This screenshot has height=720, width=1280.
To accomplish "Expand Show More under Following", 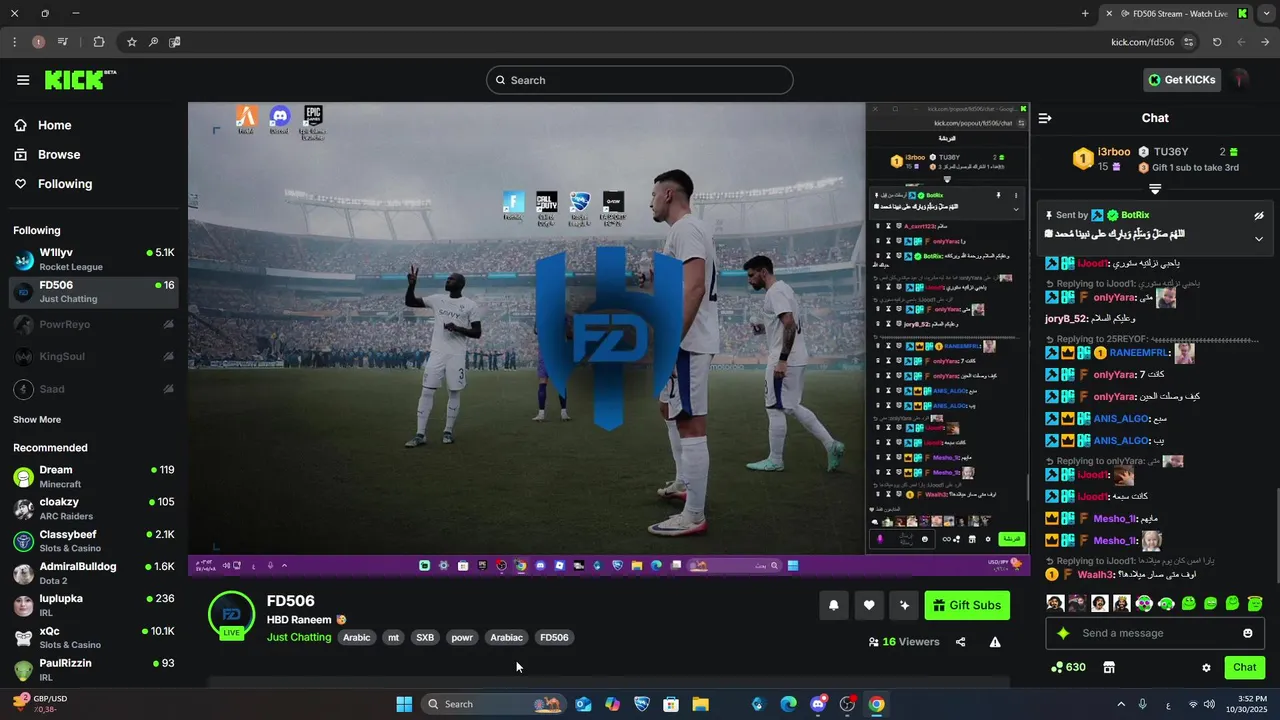I will click(x=37, y=420).
